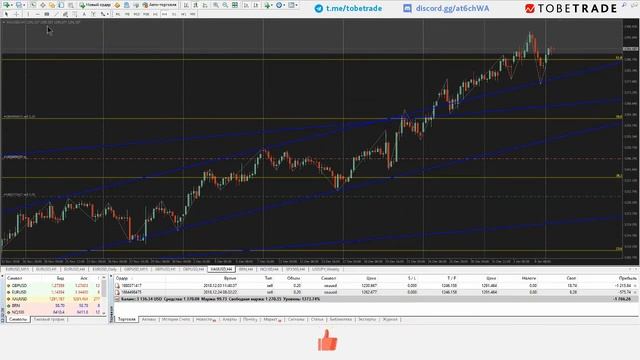Tile chart windows icon
The width and height of the screenshot is (640, 360).
(235, 5)
